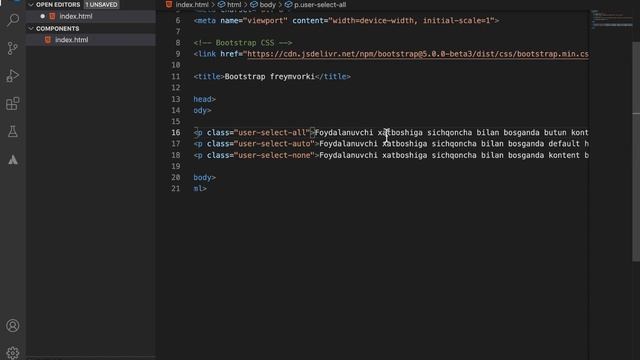Click line number 16 in gutter

point(176,132)
